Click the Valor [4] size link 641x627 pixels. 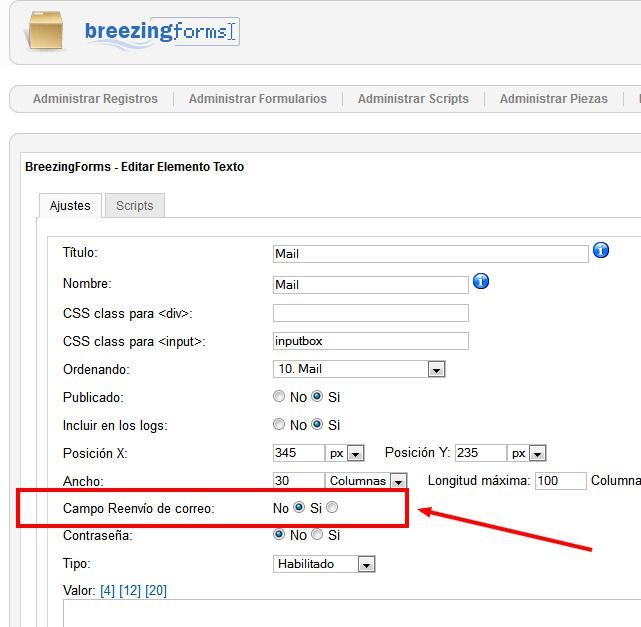(108, 591)
